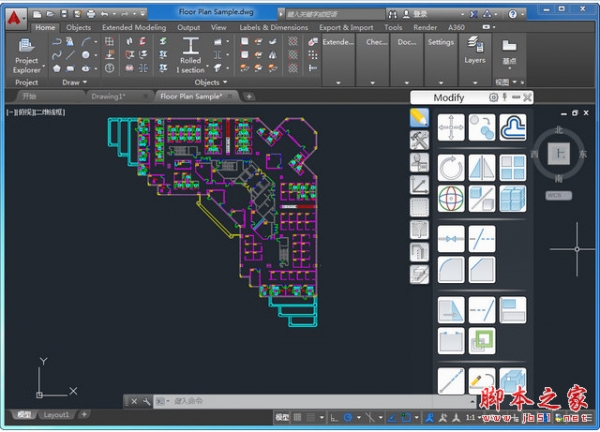Open the Layers panel button
This screenshot has height=432, width=600.
tap(474, 50)
